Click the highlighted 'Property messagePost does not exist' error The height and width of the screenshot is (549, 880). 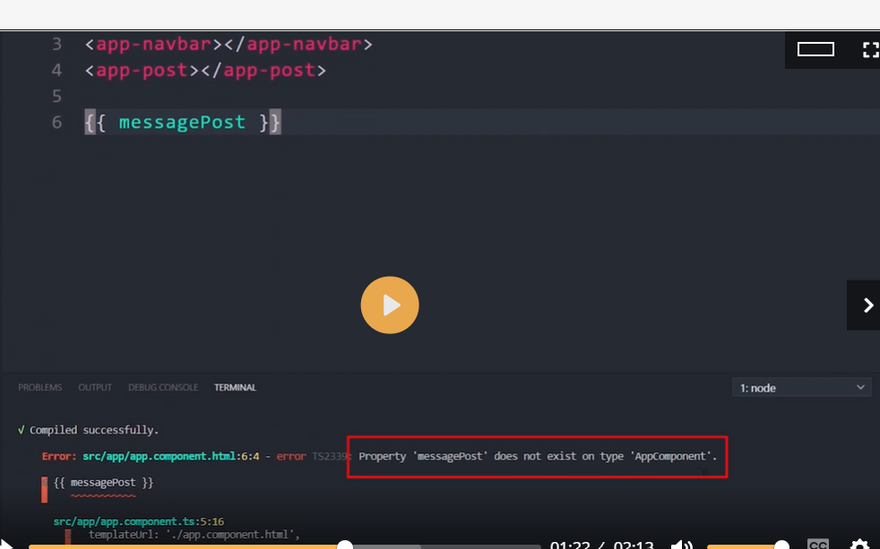[x=537, y=456]
